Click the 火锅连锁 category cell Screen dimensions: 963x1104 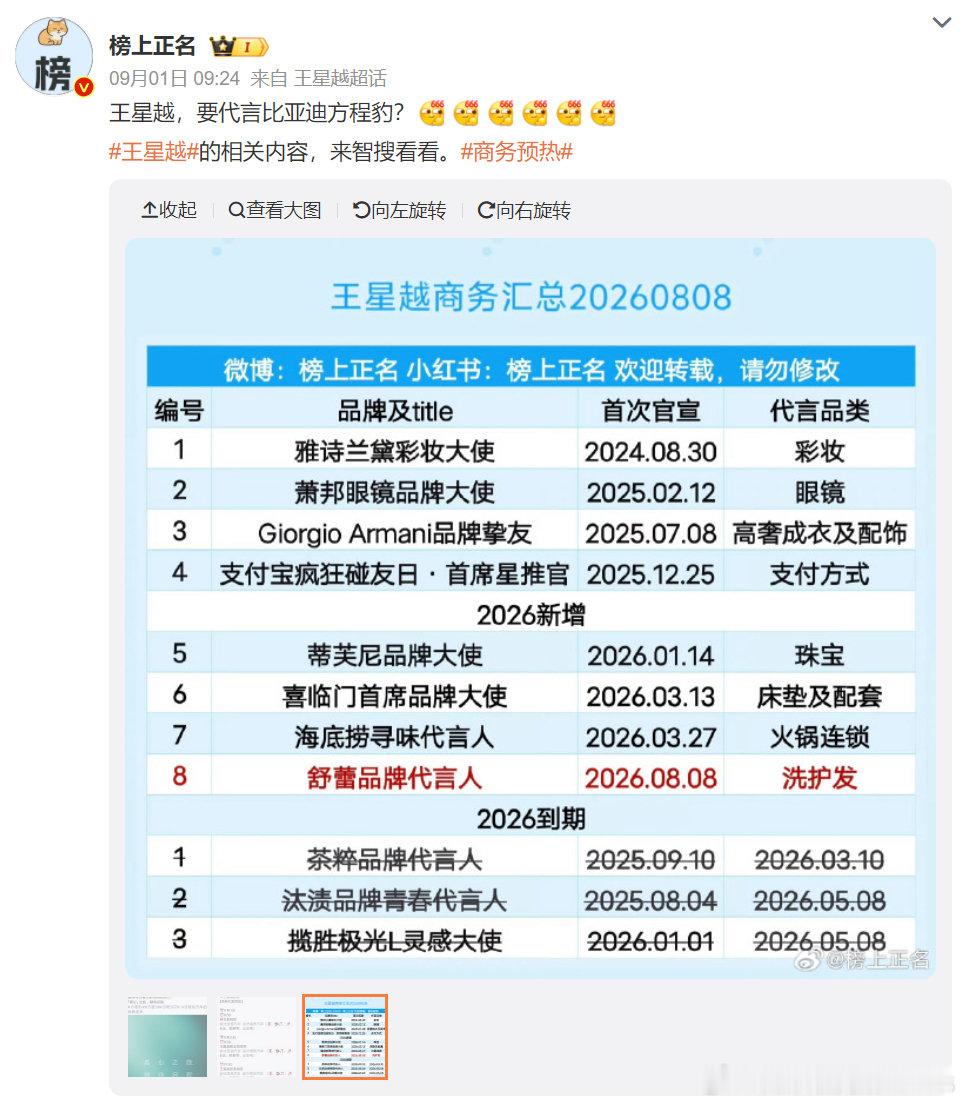tap(819, 736)
